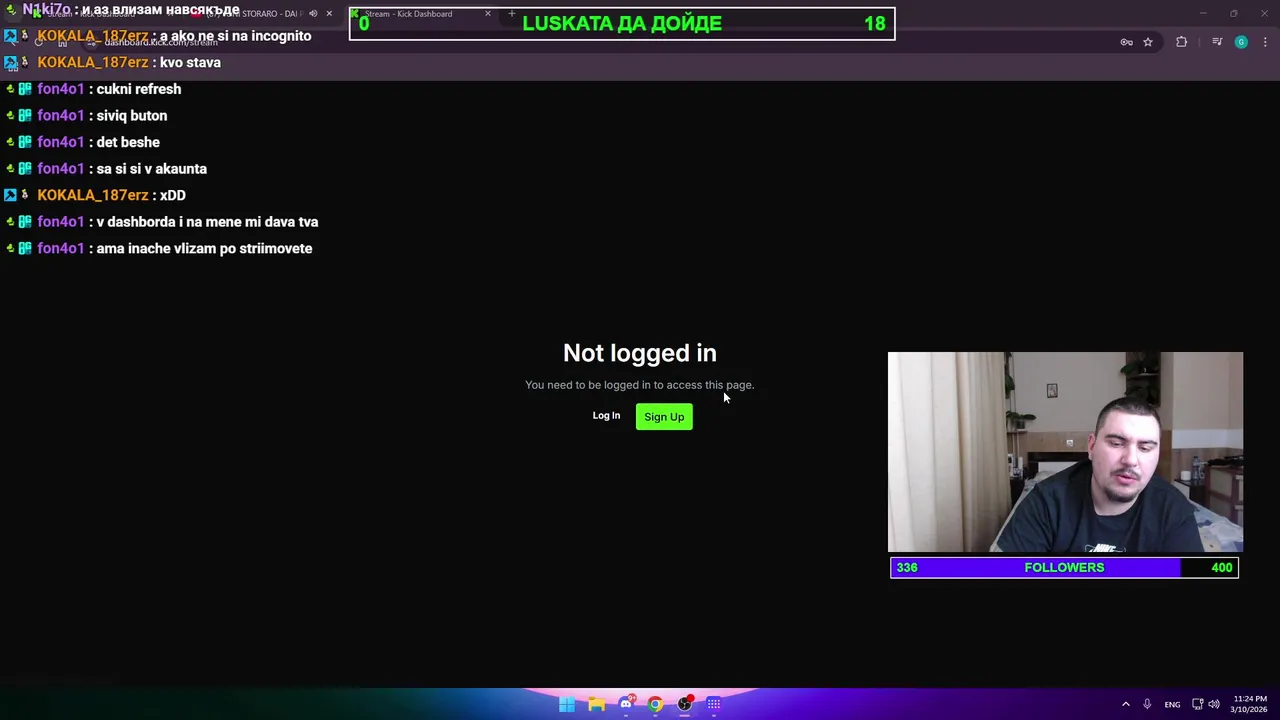Viewport: 1280px width, 720px height.
Task: Open the saved passwords key icon
Action: [1126, 42]
